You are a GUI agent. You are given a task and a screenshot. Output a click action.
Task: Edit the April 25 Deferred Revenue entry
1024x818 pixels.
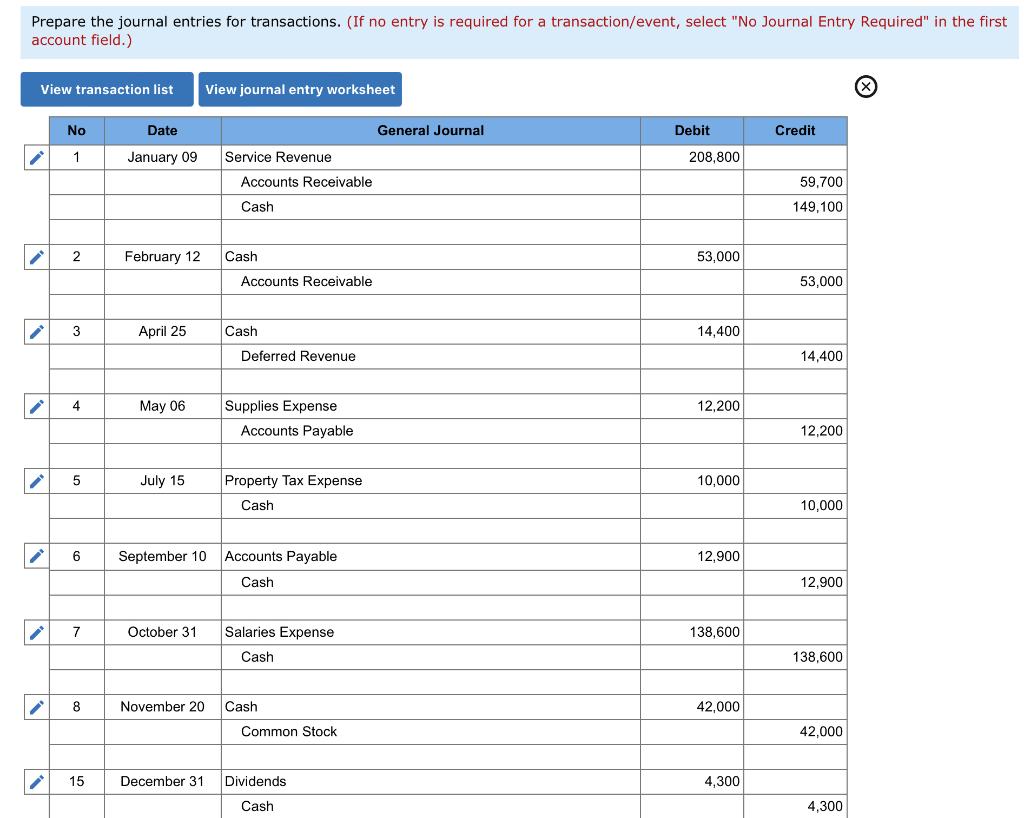pyautogui.click(x=36, y=331)
